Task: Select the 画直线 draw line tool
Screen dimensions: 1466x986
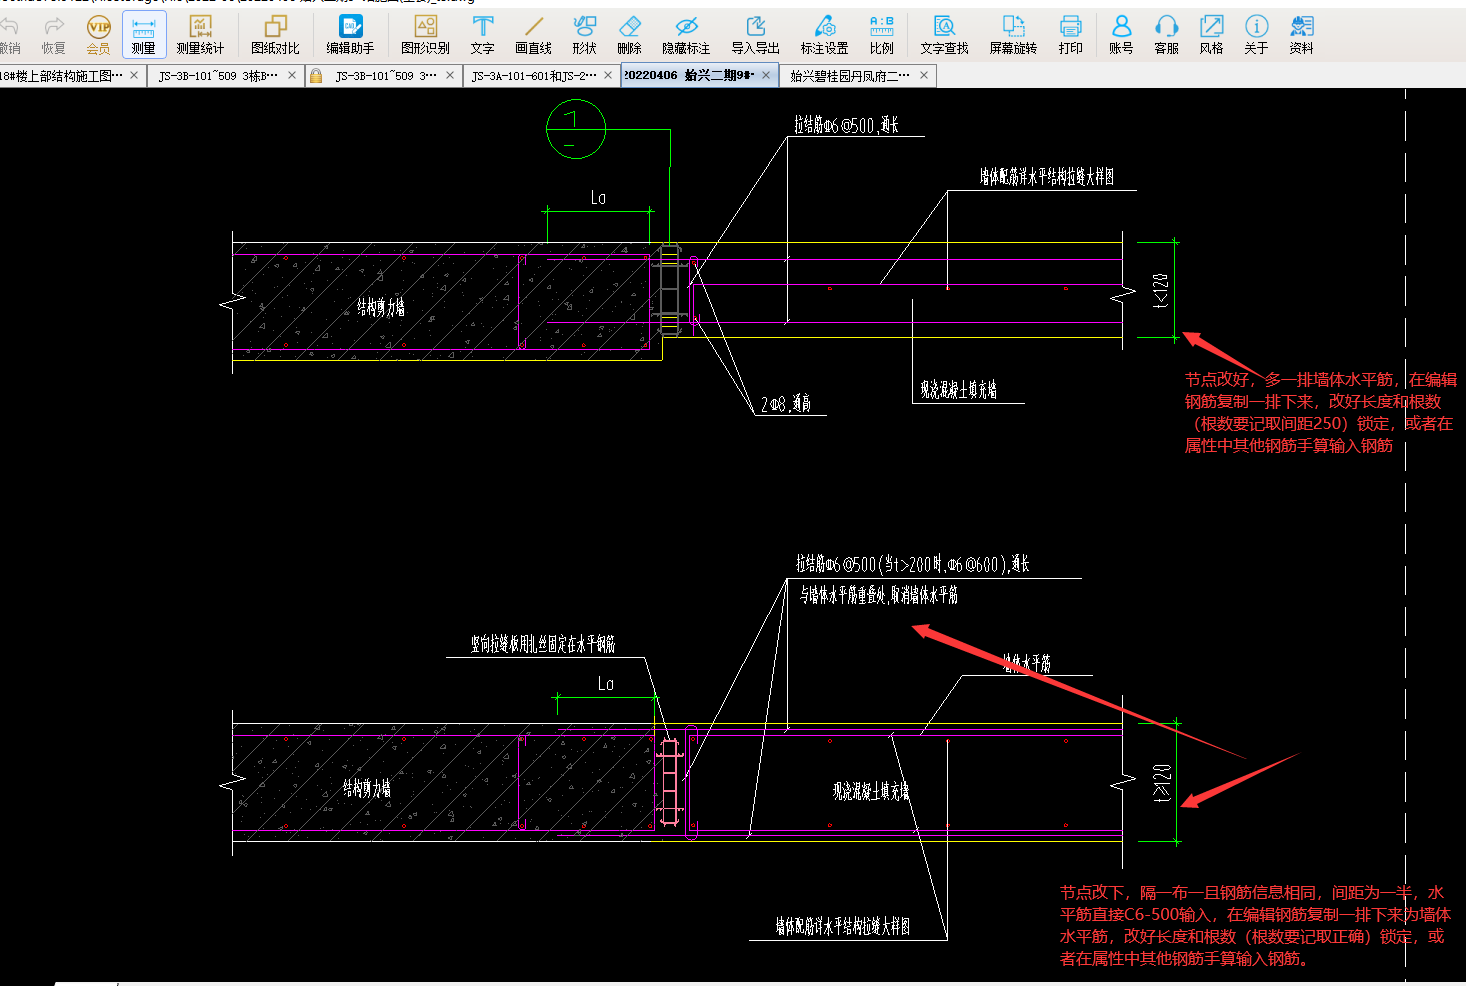Action: (533, 35)
